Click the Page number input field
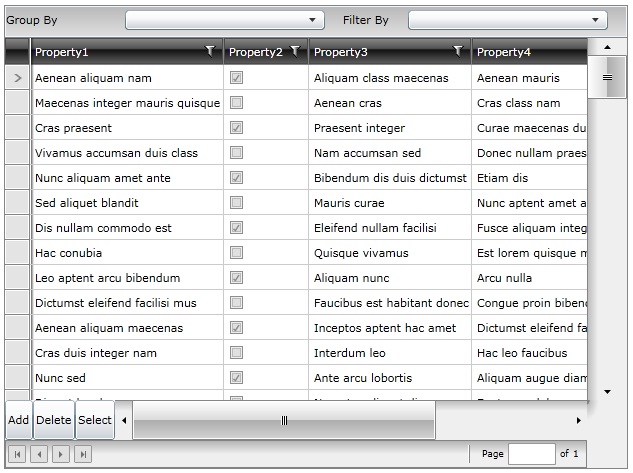Image resolution: width=633 pixels, height=473 pixels. tap(532, 454)
